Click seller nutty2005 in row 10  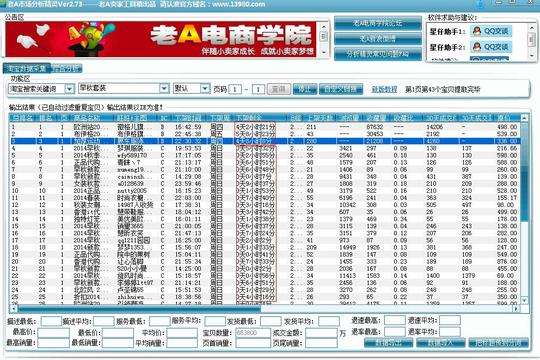pyautogui.click(x=132, y=191)
